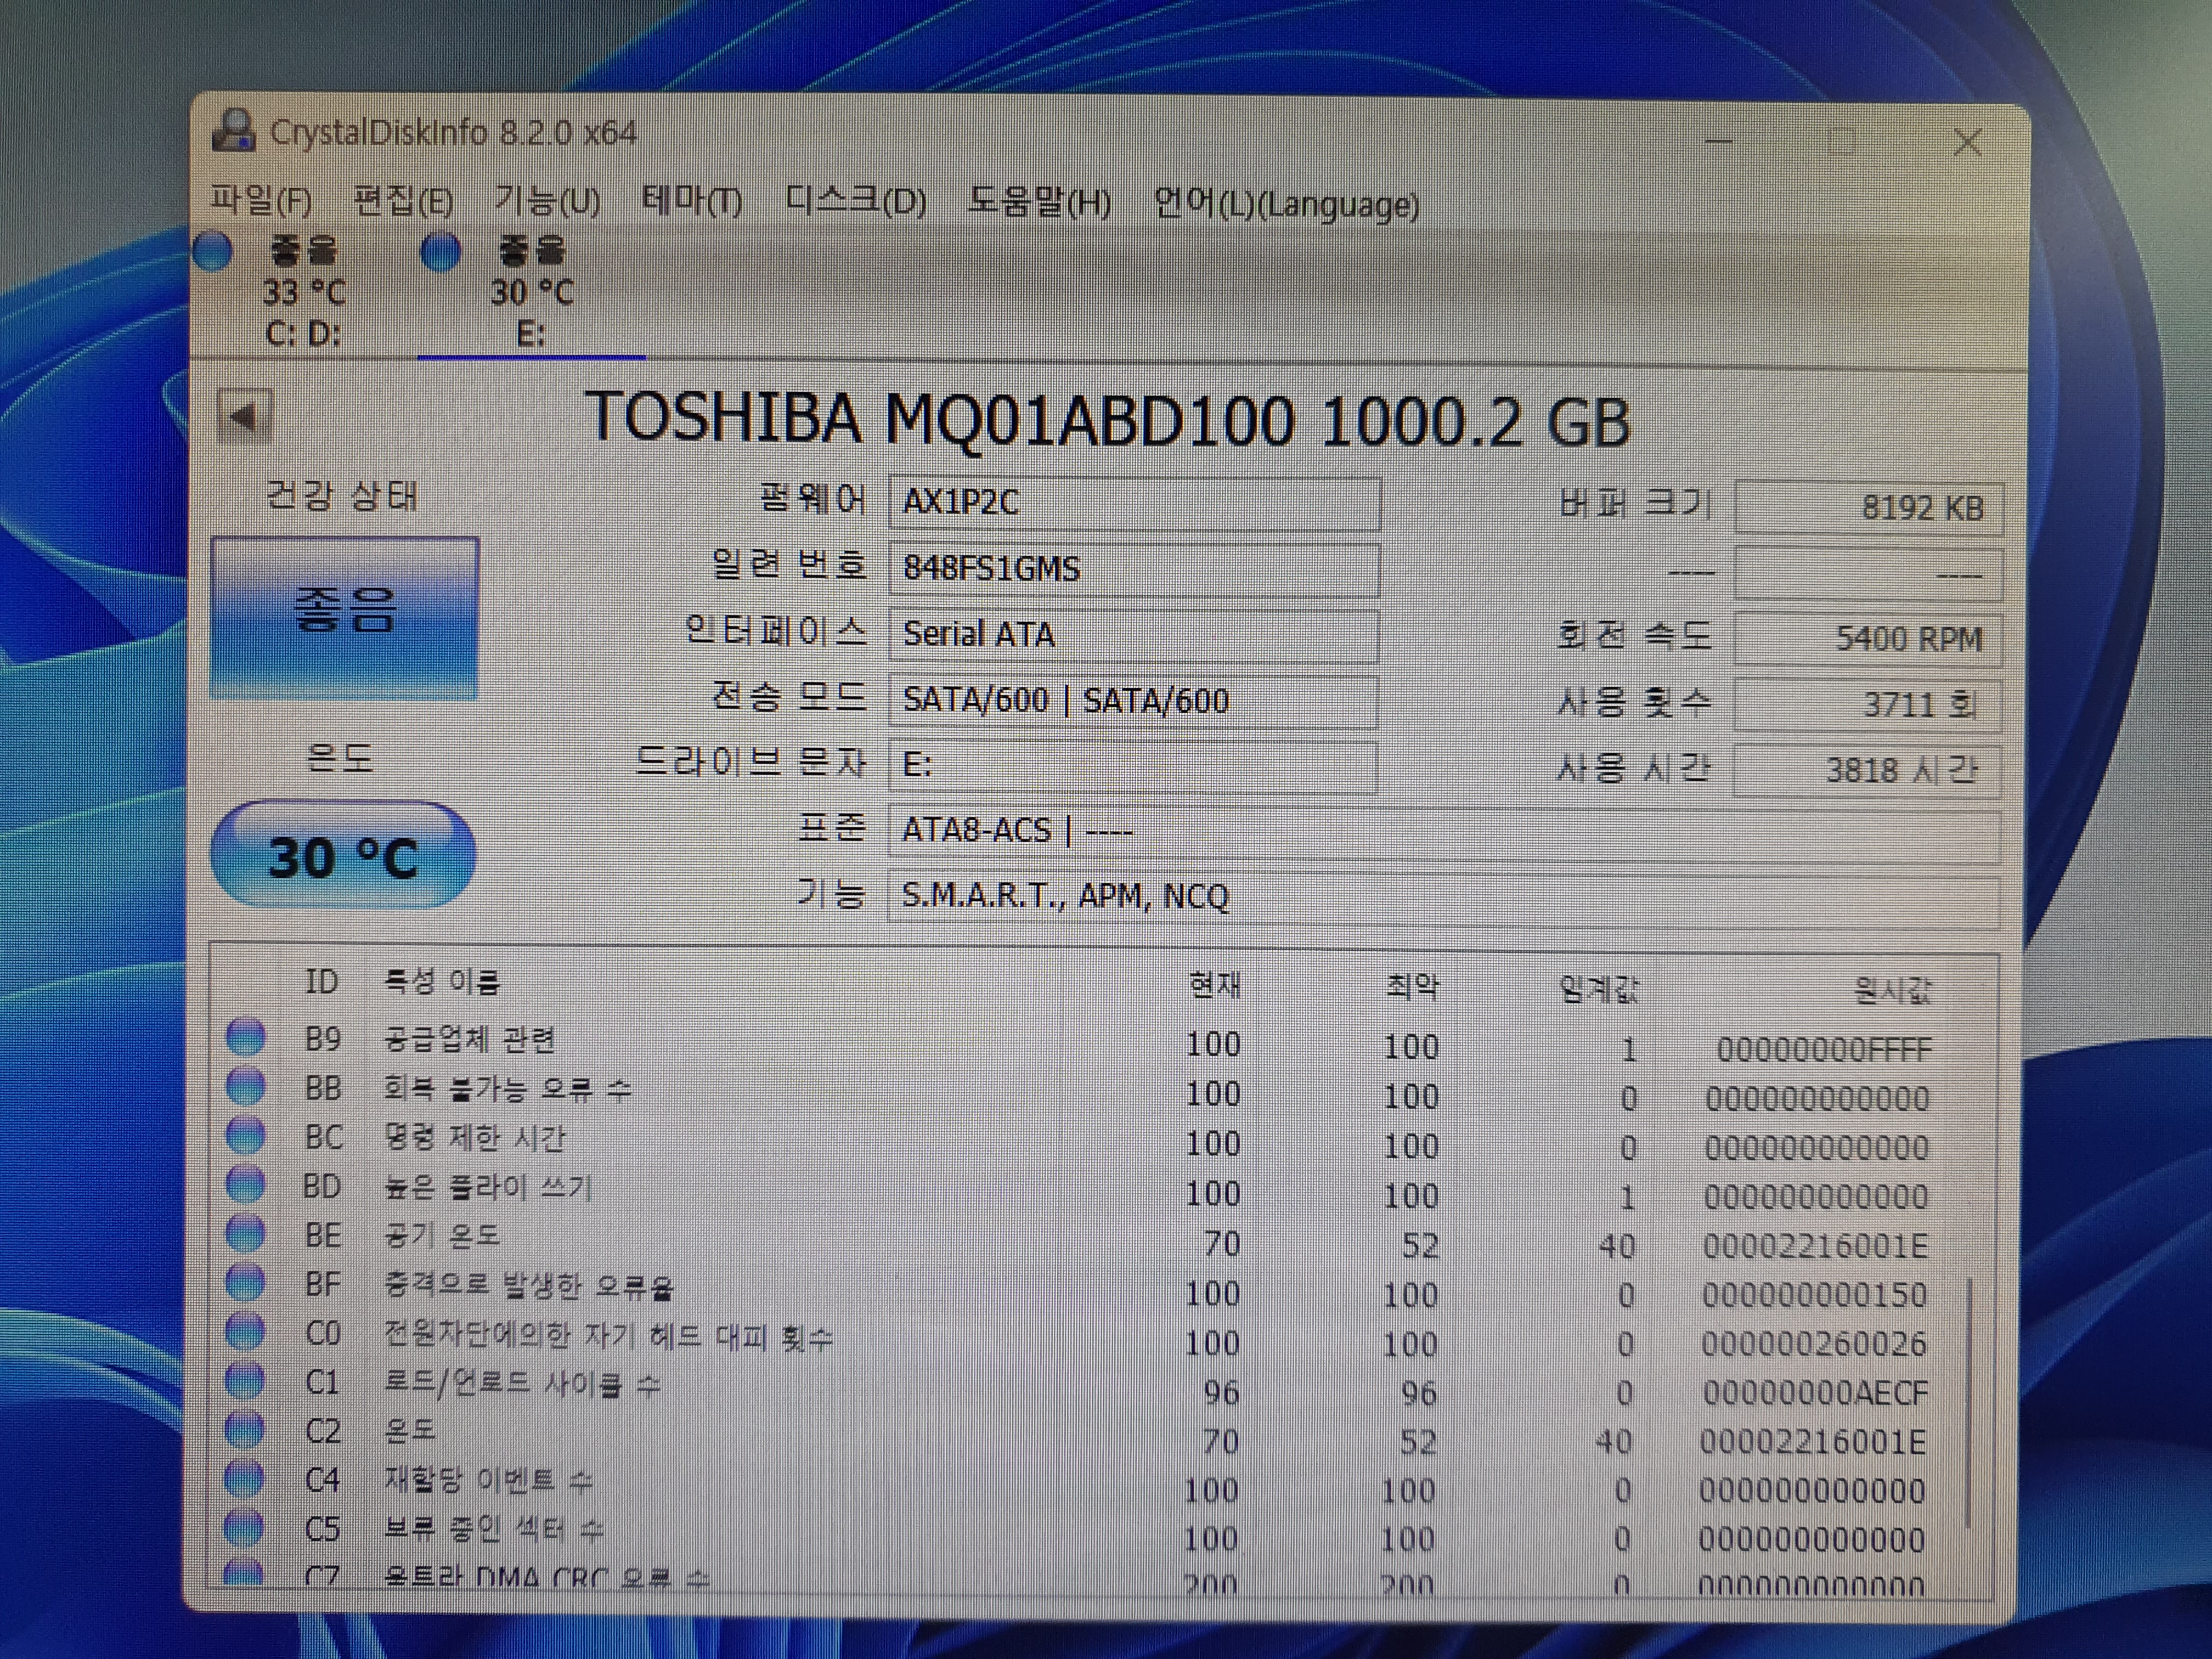Close the CrystalDiskInfo window
The height and width of the screenshot is (1659, 2212).
1968,142
